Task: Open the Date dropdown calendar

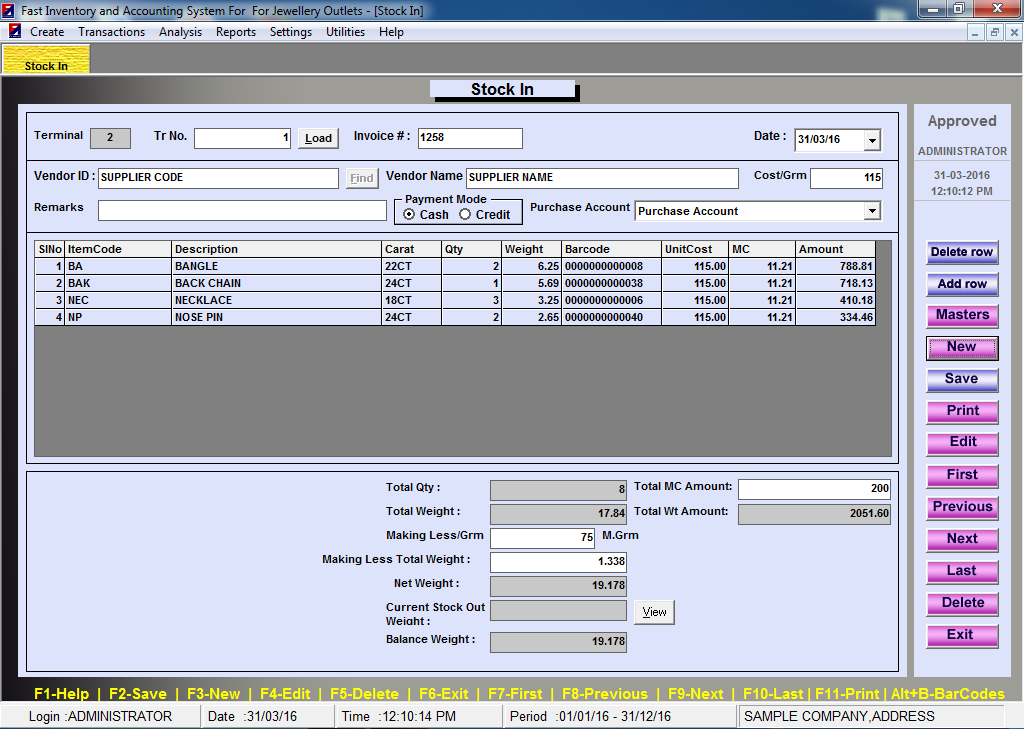Action: coord(871,140)
